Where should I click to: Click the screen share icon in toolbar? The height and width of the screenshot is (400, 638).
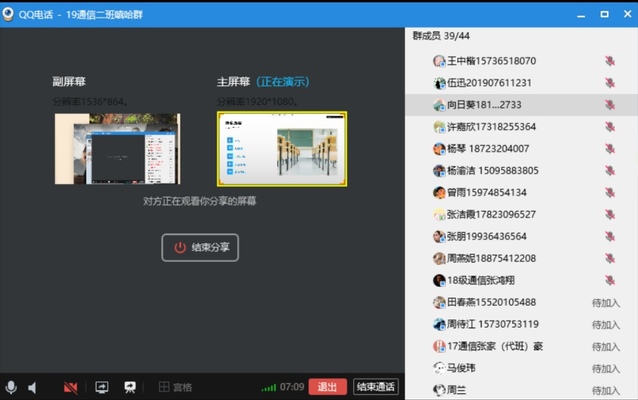point(101,387)
